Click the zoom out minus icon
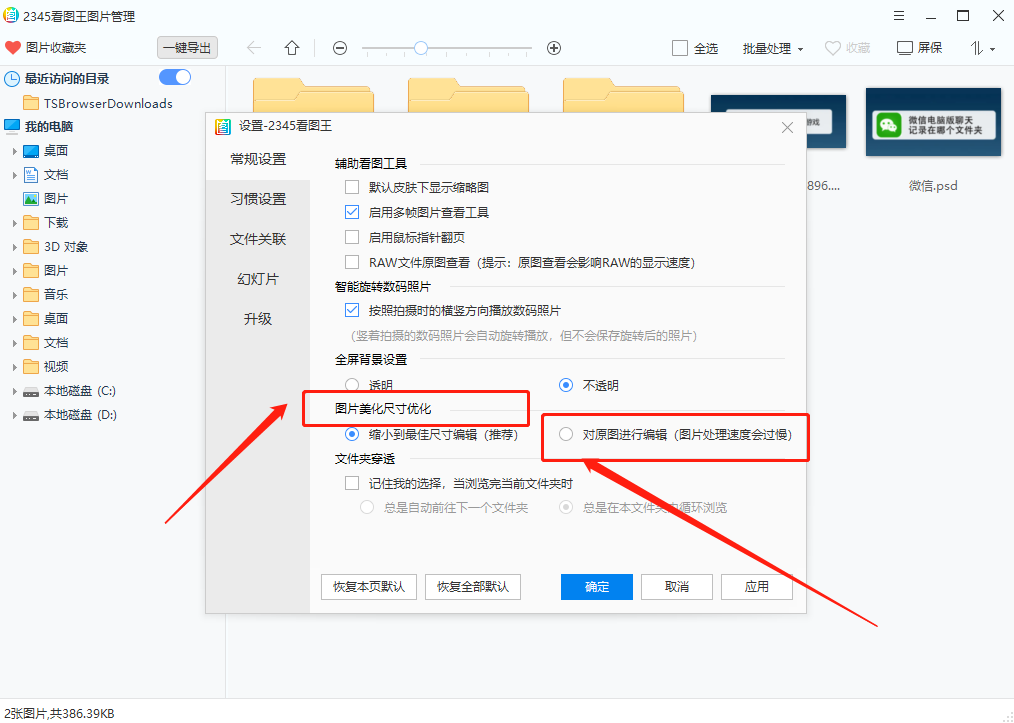Image resolution: width=1014 pixels, height=723 pixels. pos(340,47)
